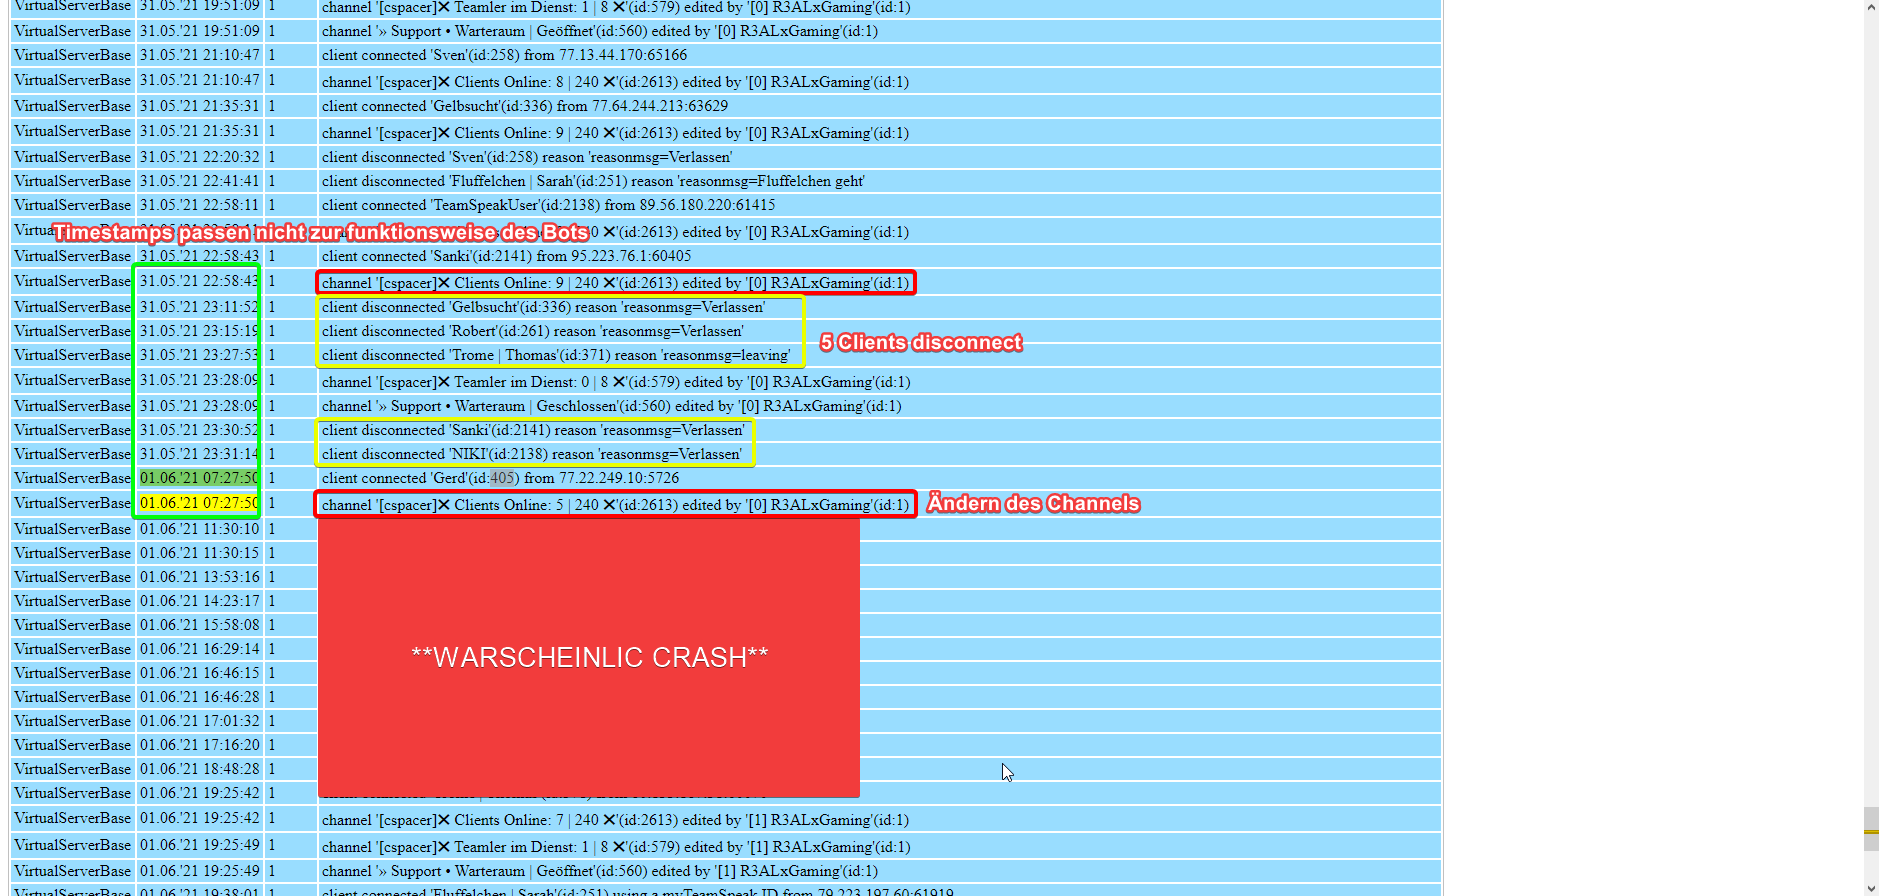Click the "client disconnected 'NIKI'" log line
The width and height of the screenshot is (1879, 896).
pos(531,454)
